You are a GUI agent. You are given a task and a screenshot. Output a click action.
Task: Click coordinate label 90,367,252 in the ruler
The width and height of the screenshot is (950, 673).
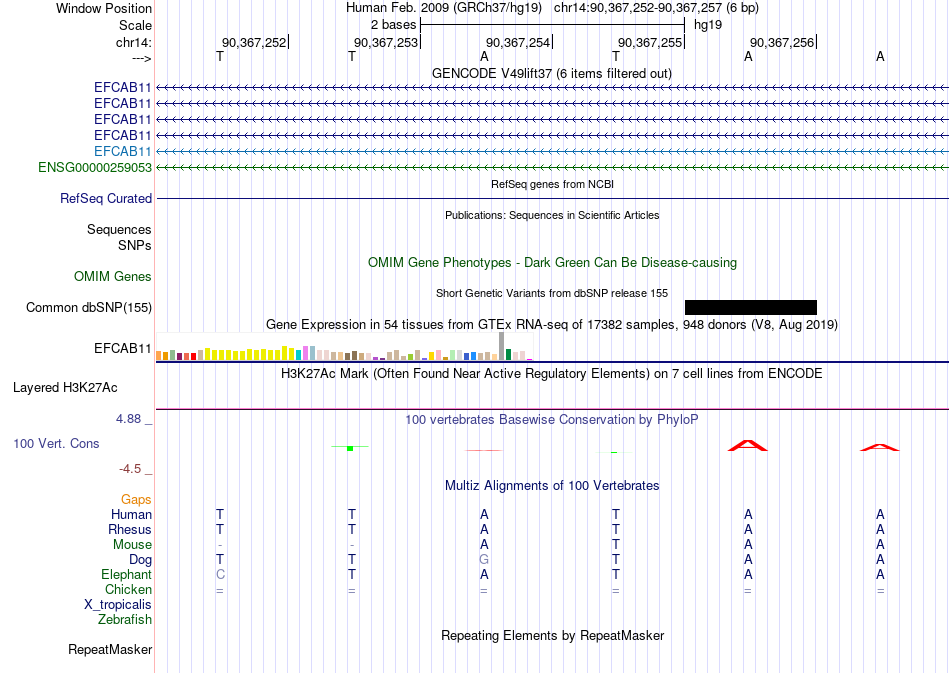(254, 42)
